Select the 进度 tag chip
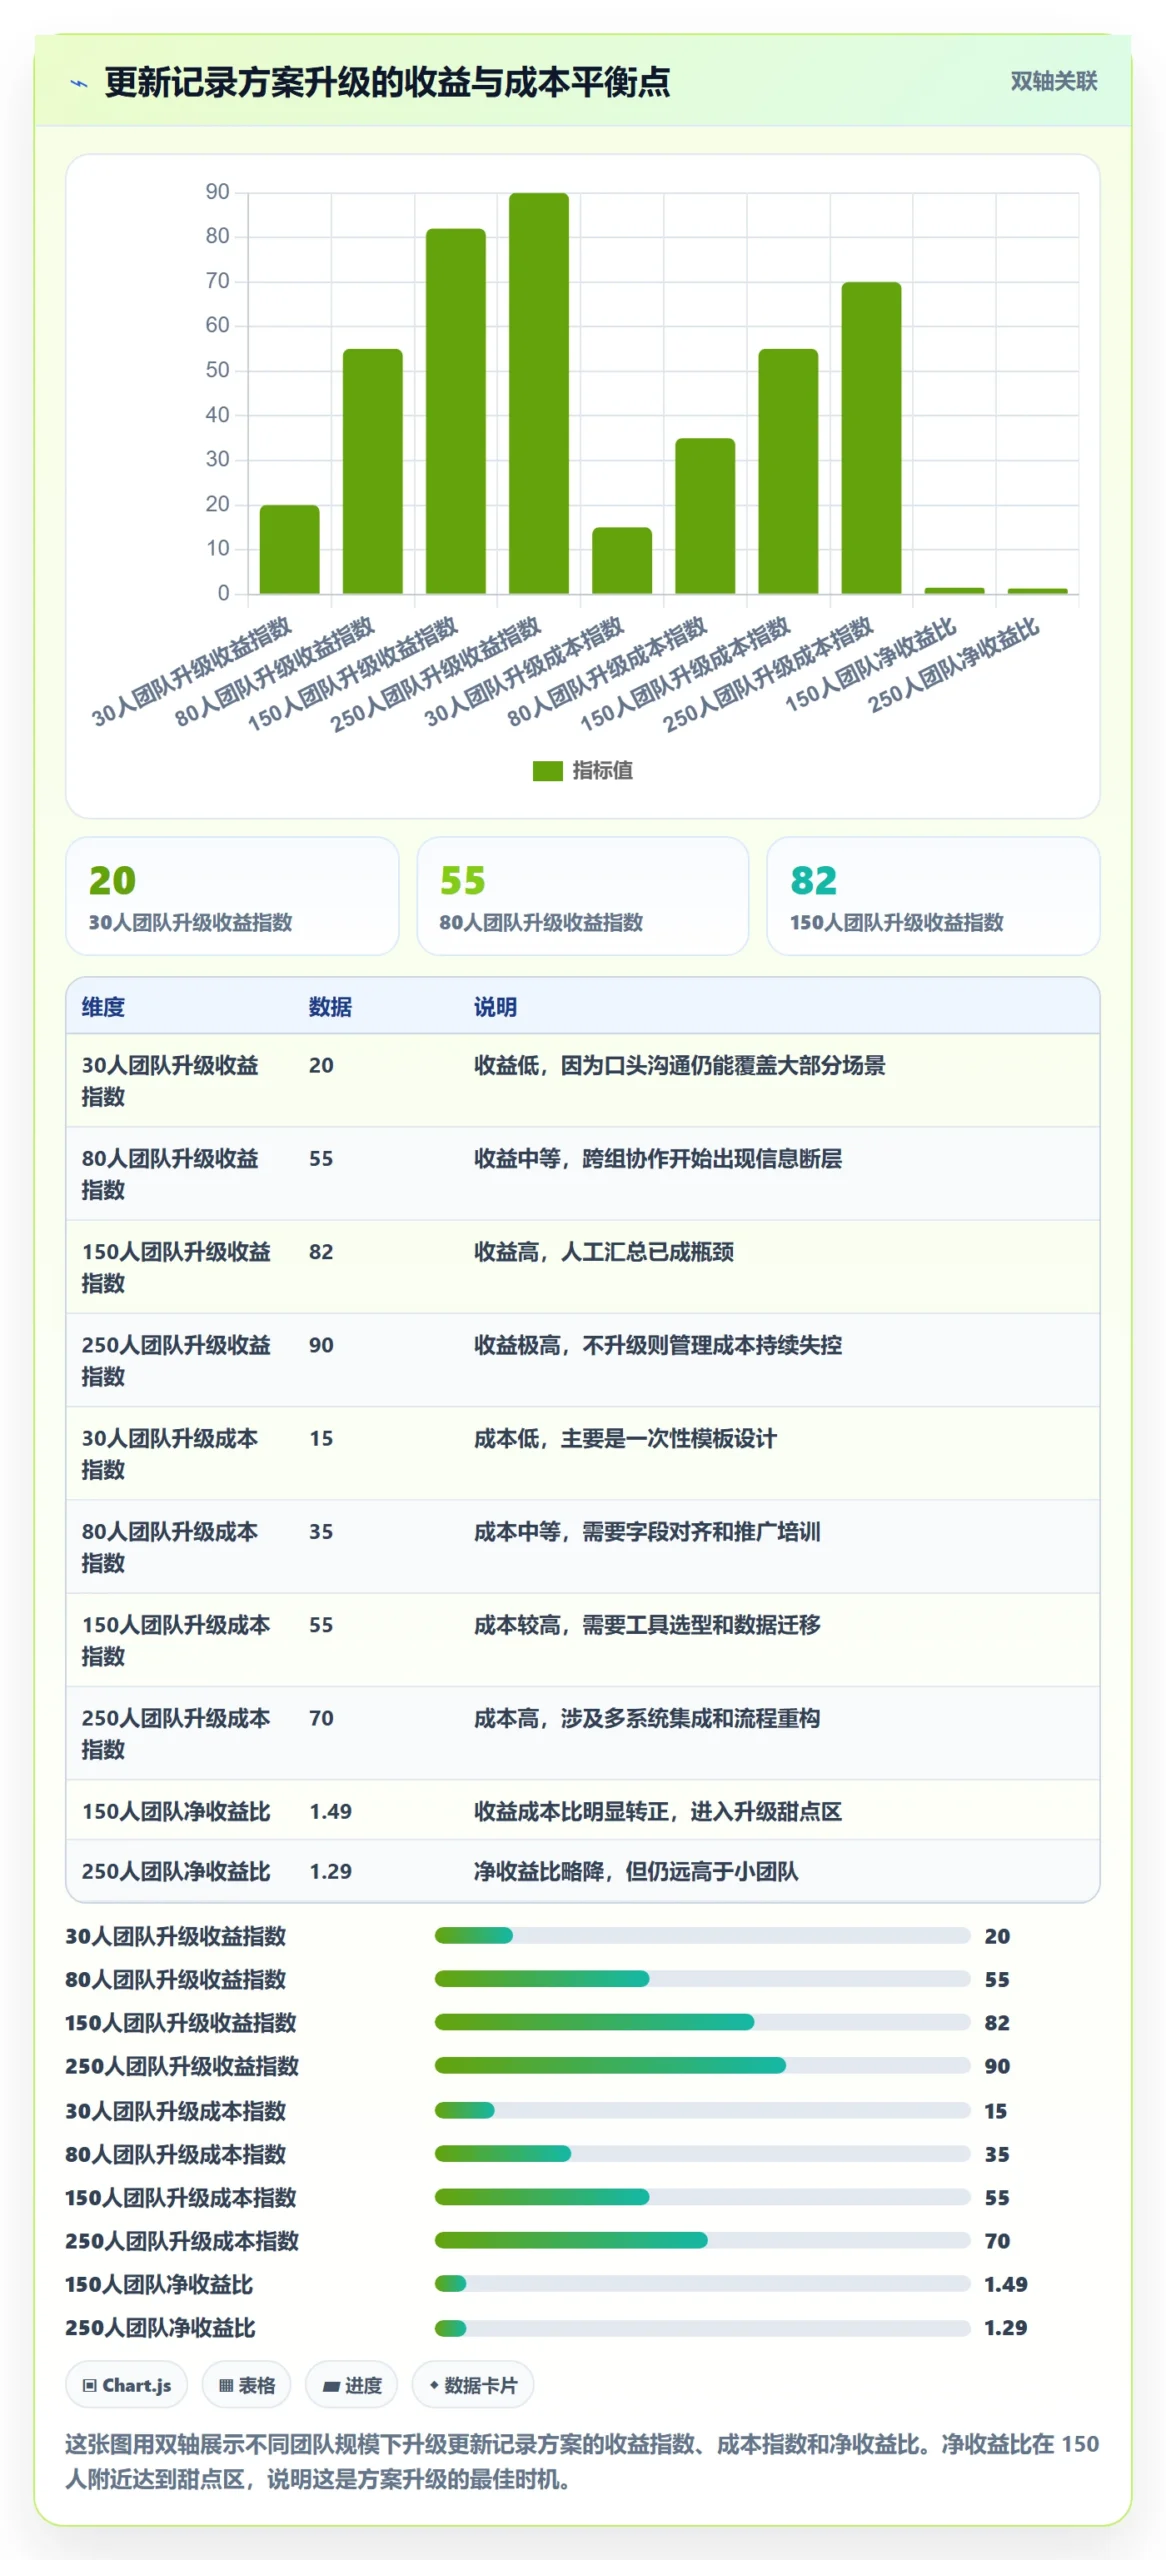Screen dimensions: 1166x2560 coord(351,2385)
